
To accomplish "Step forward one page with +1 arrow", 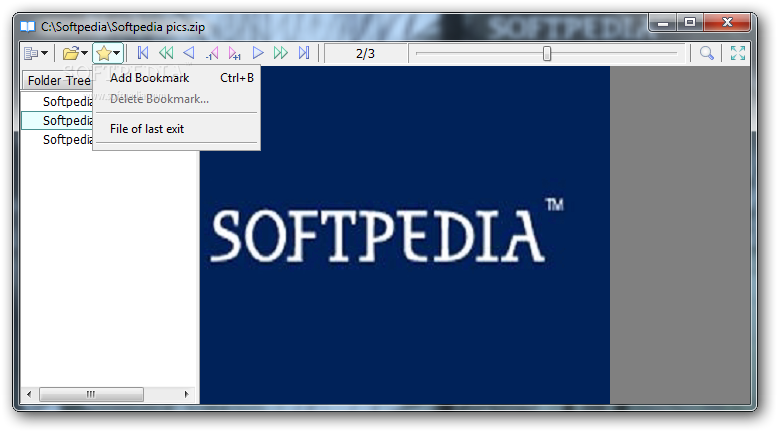I will (x=234, y=53).
